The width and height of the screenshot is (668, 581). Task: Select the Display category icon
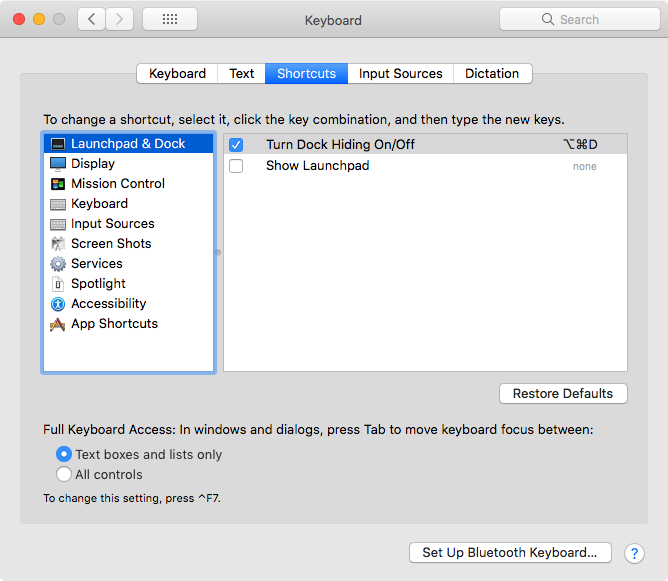[x=58, y=164]
